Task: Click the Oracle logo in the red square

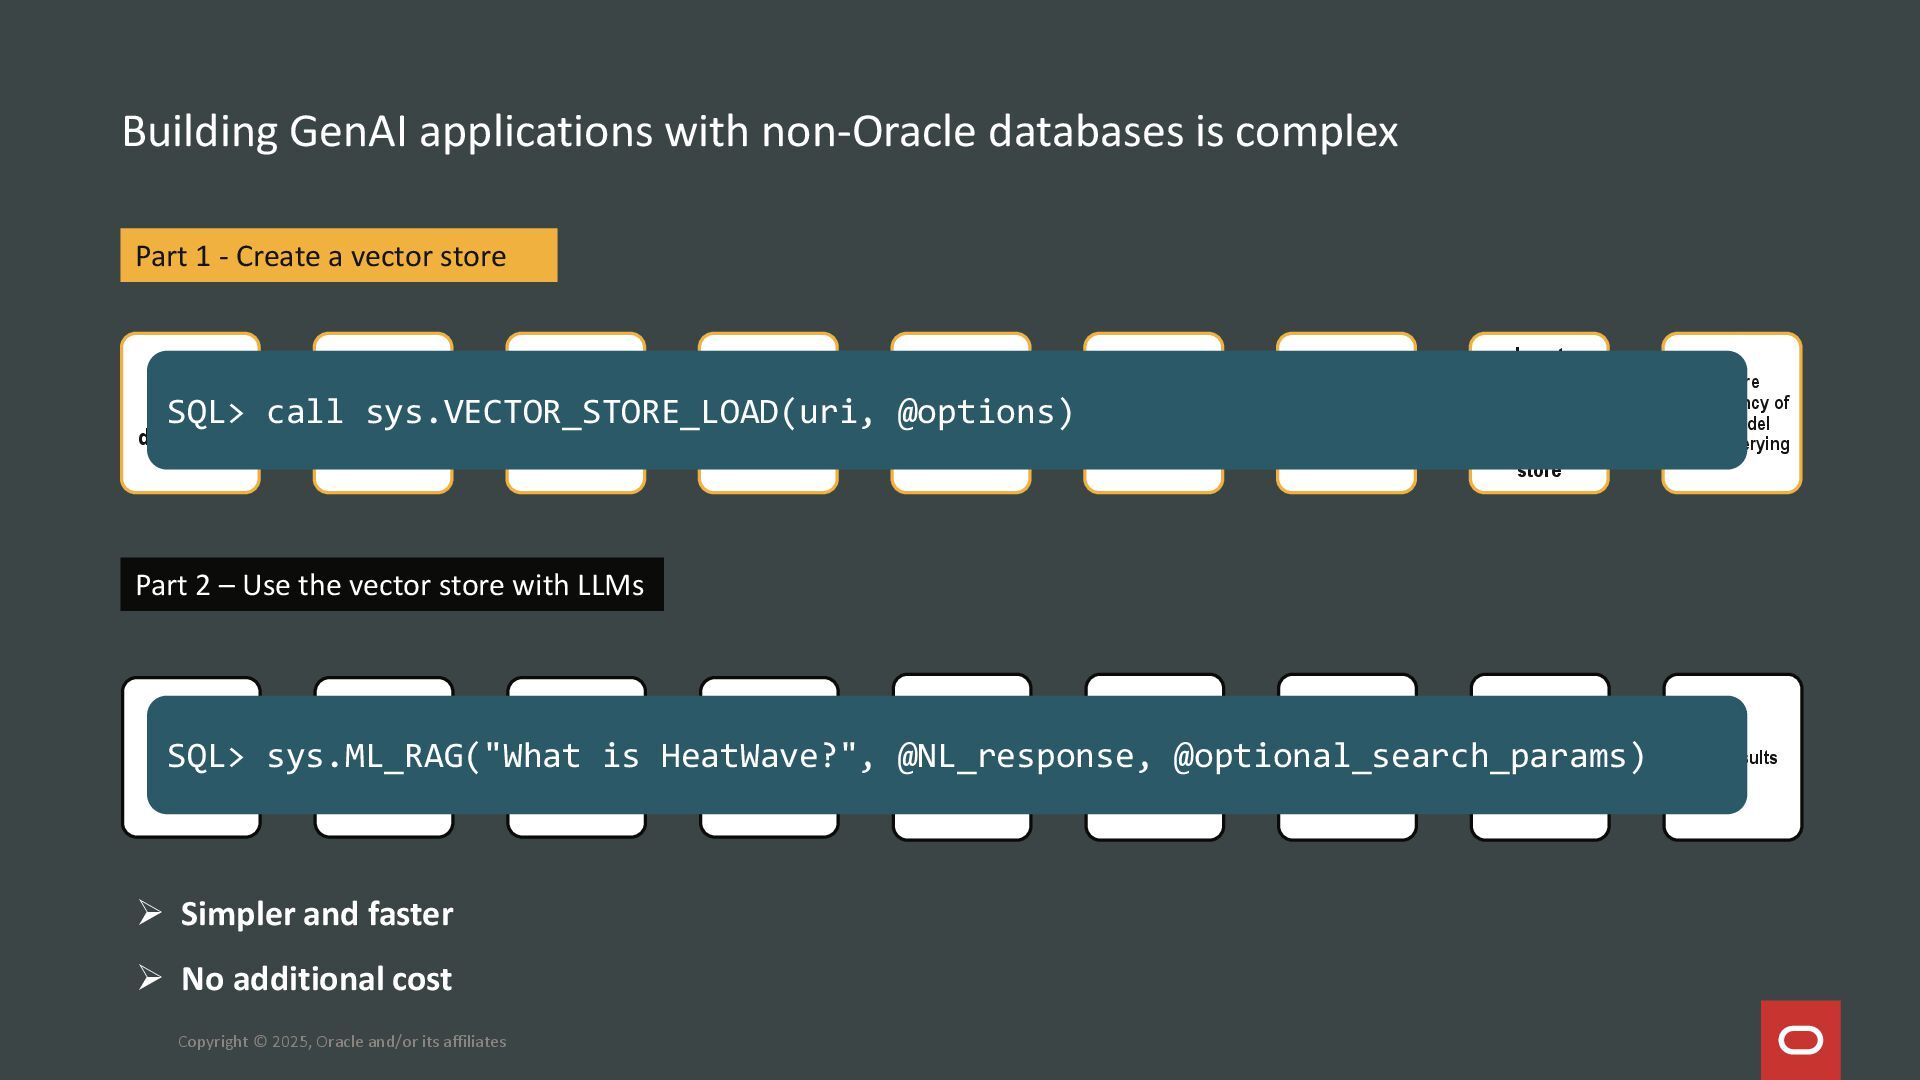Action: (x=1800, y=1040)
